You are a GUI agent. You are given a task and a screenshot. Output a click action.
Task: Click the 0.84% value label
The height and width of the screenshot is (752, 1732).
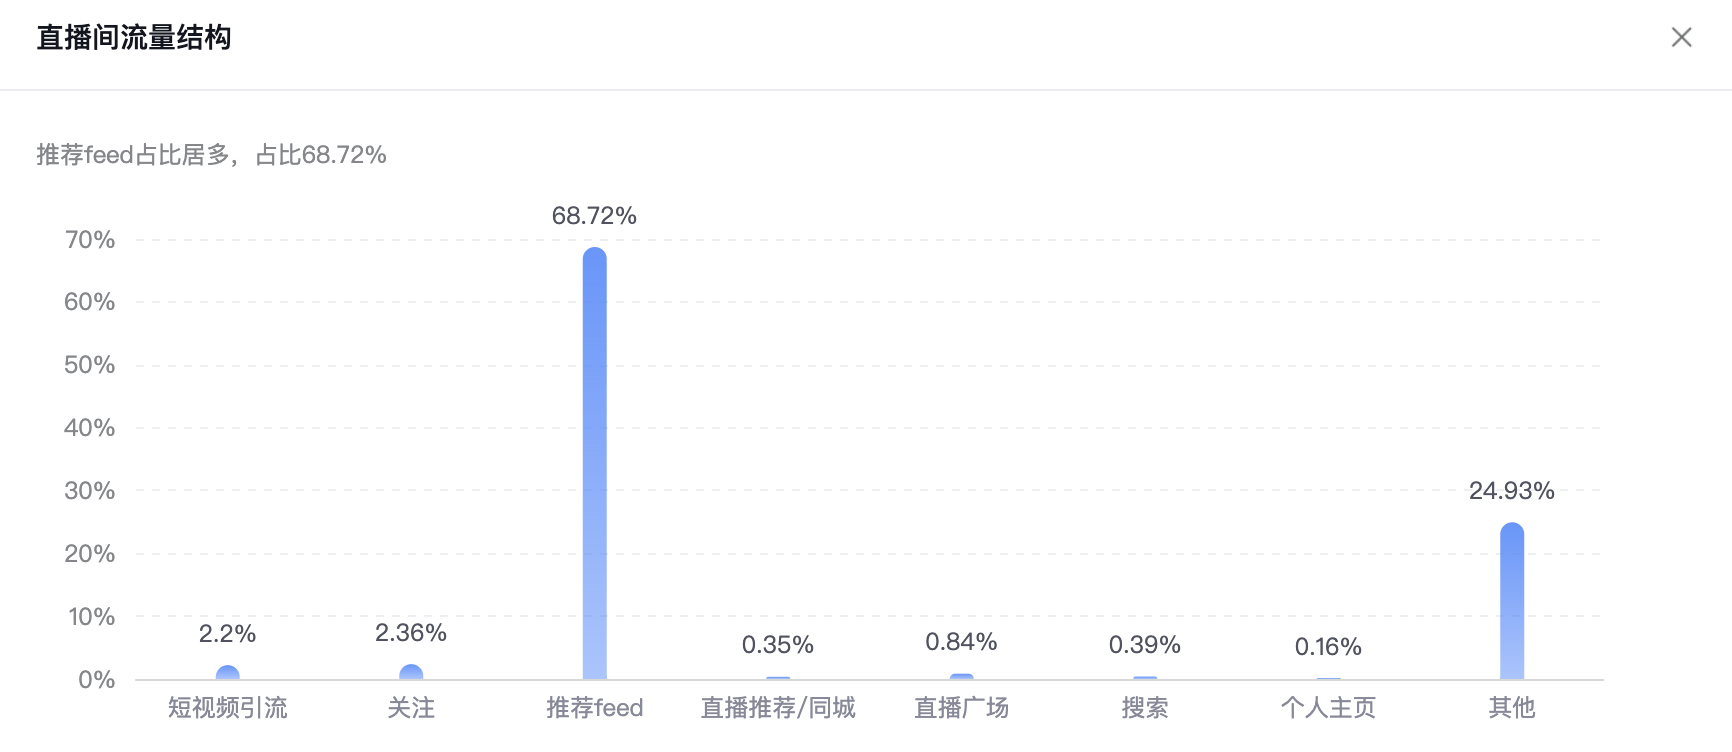(961, 642)
